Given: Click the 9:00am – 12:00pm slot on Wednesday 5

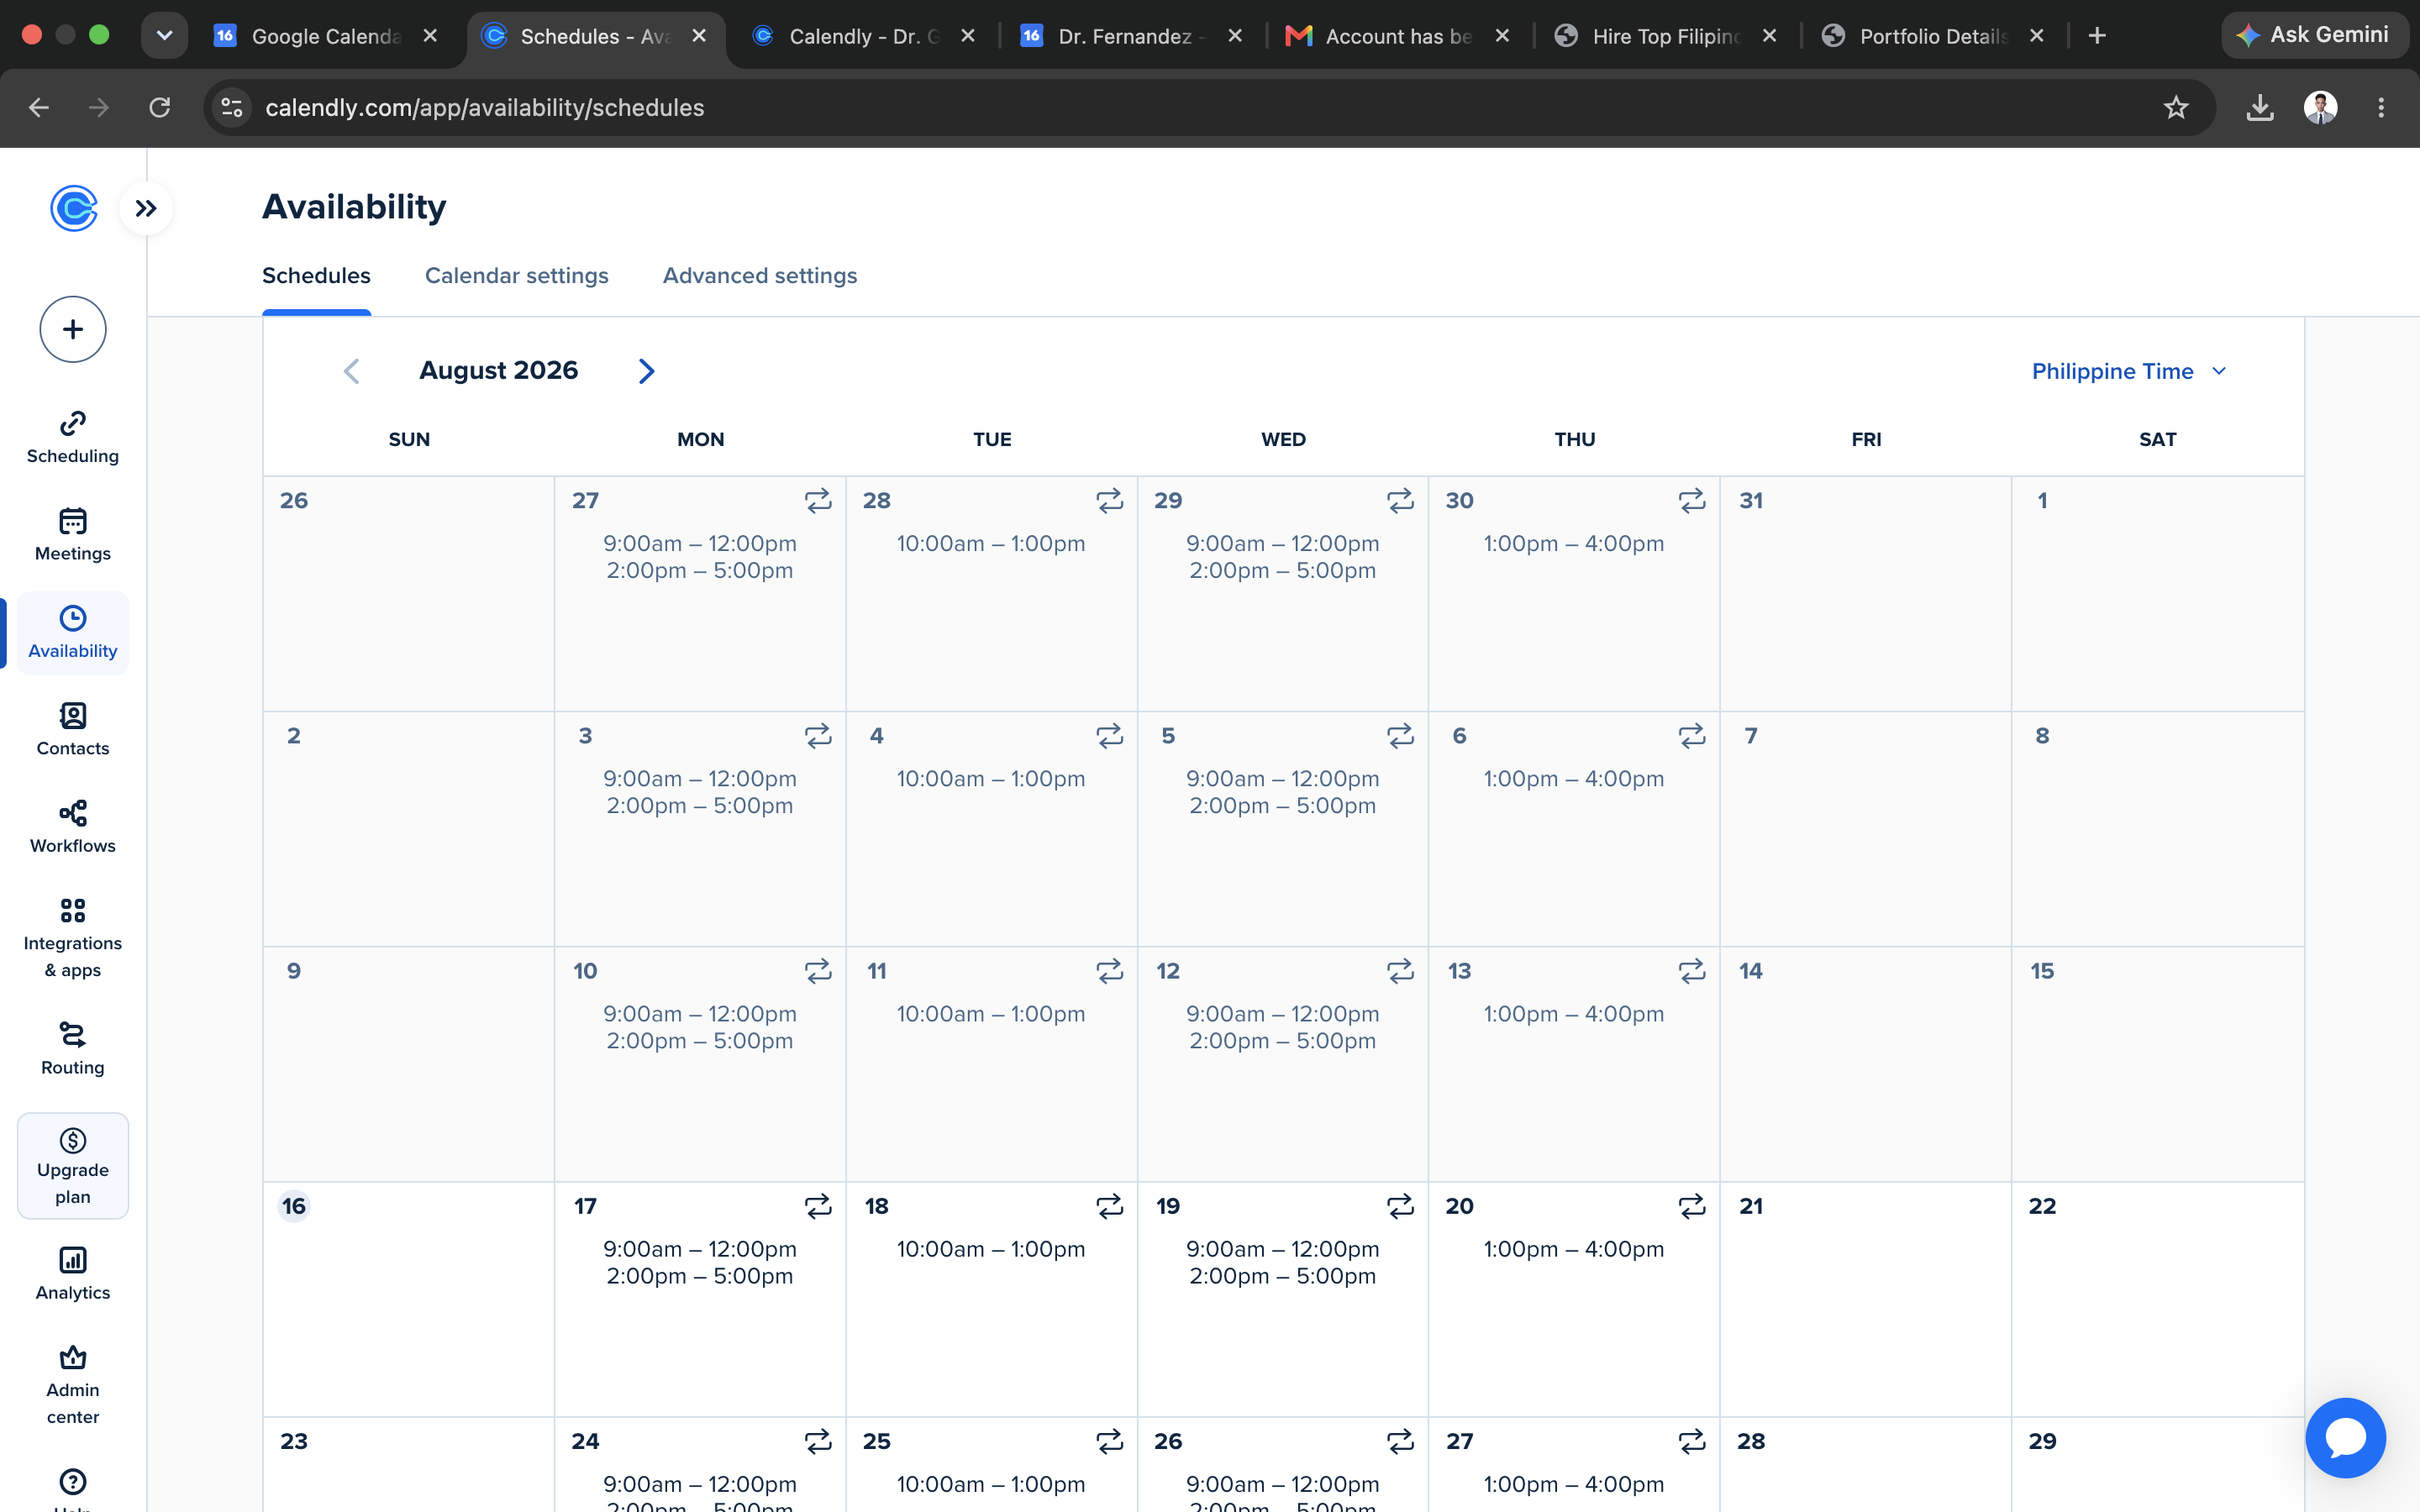Looking at the screenshot, I should coord(1283,779).
